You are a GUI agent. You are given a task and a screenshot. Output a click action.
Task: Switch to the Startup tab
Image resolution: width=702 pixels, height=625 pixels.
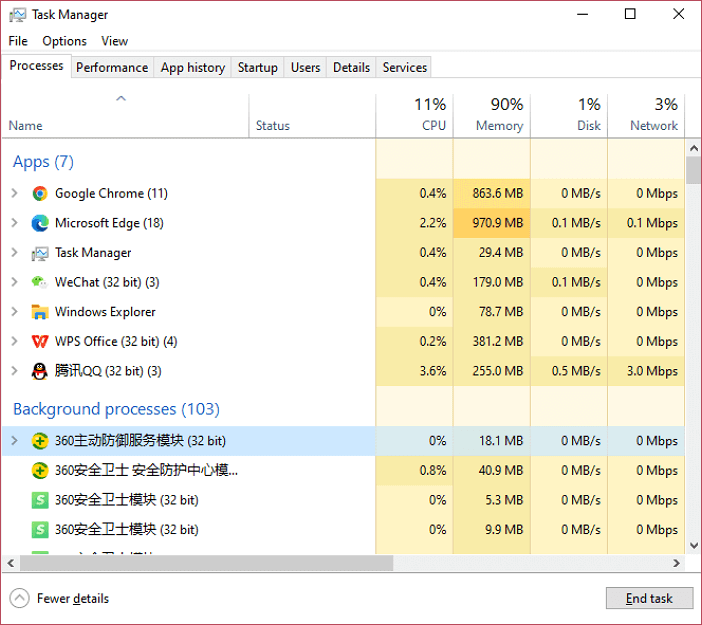[x=257, y=68]
